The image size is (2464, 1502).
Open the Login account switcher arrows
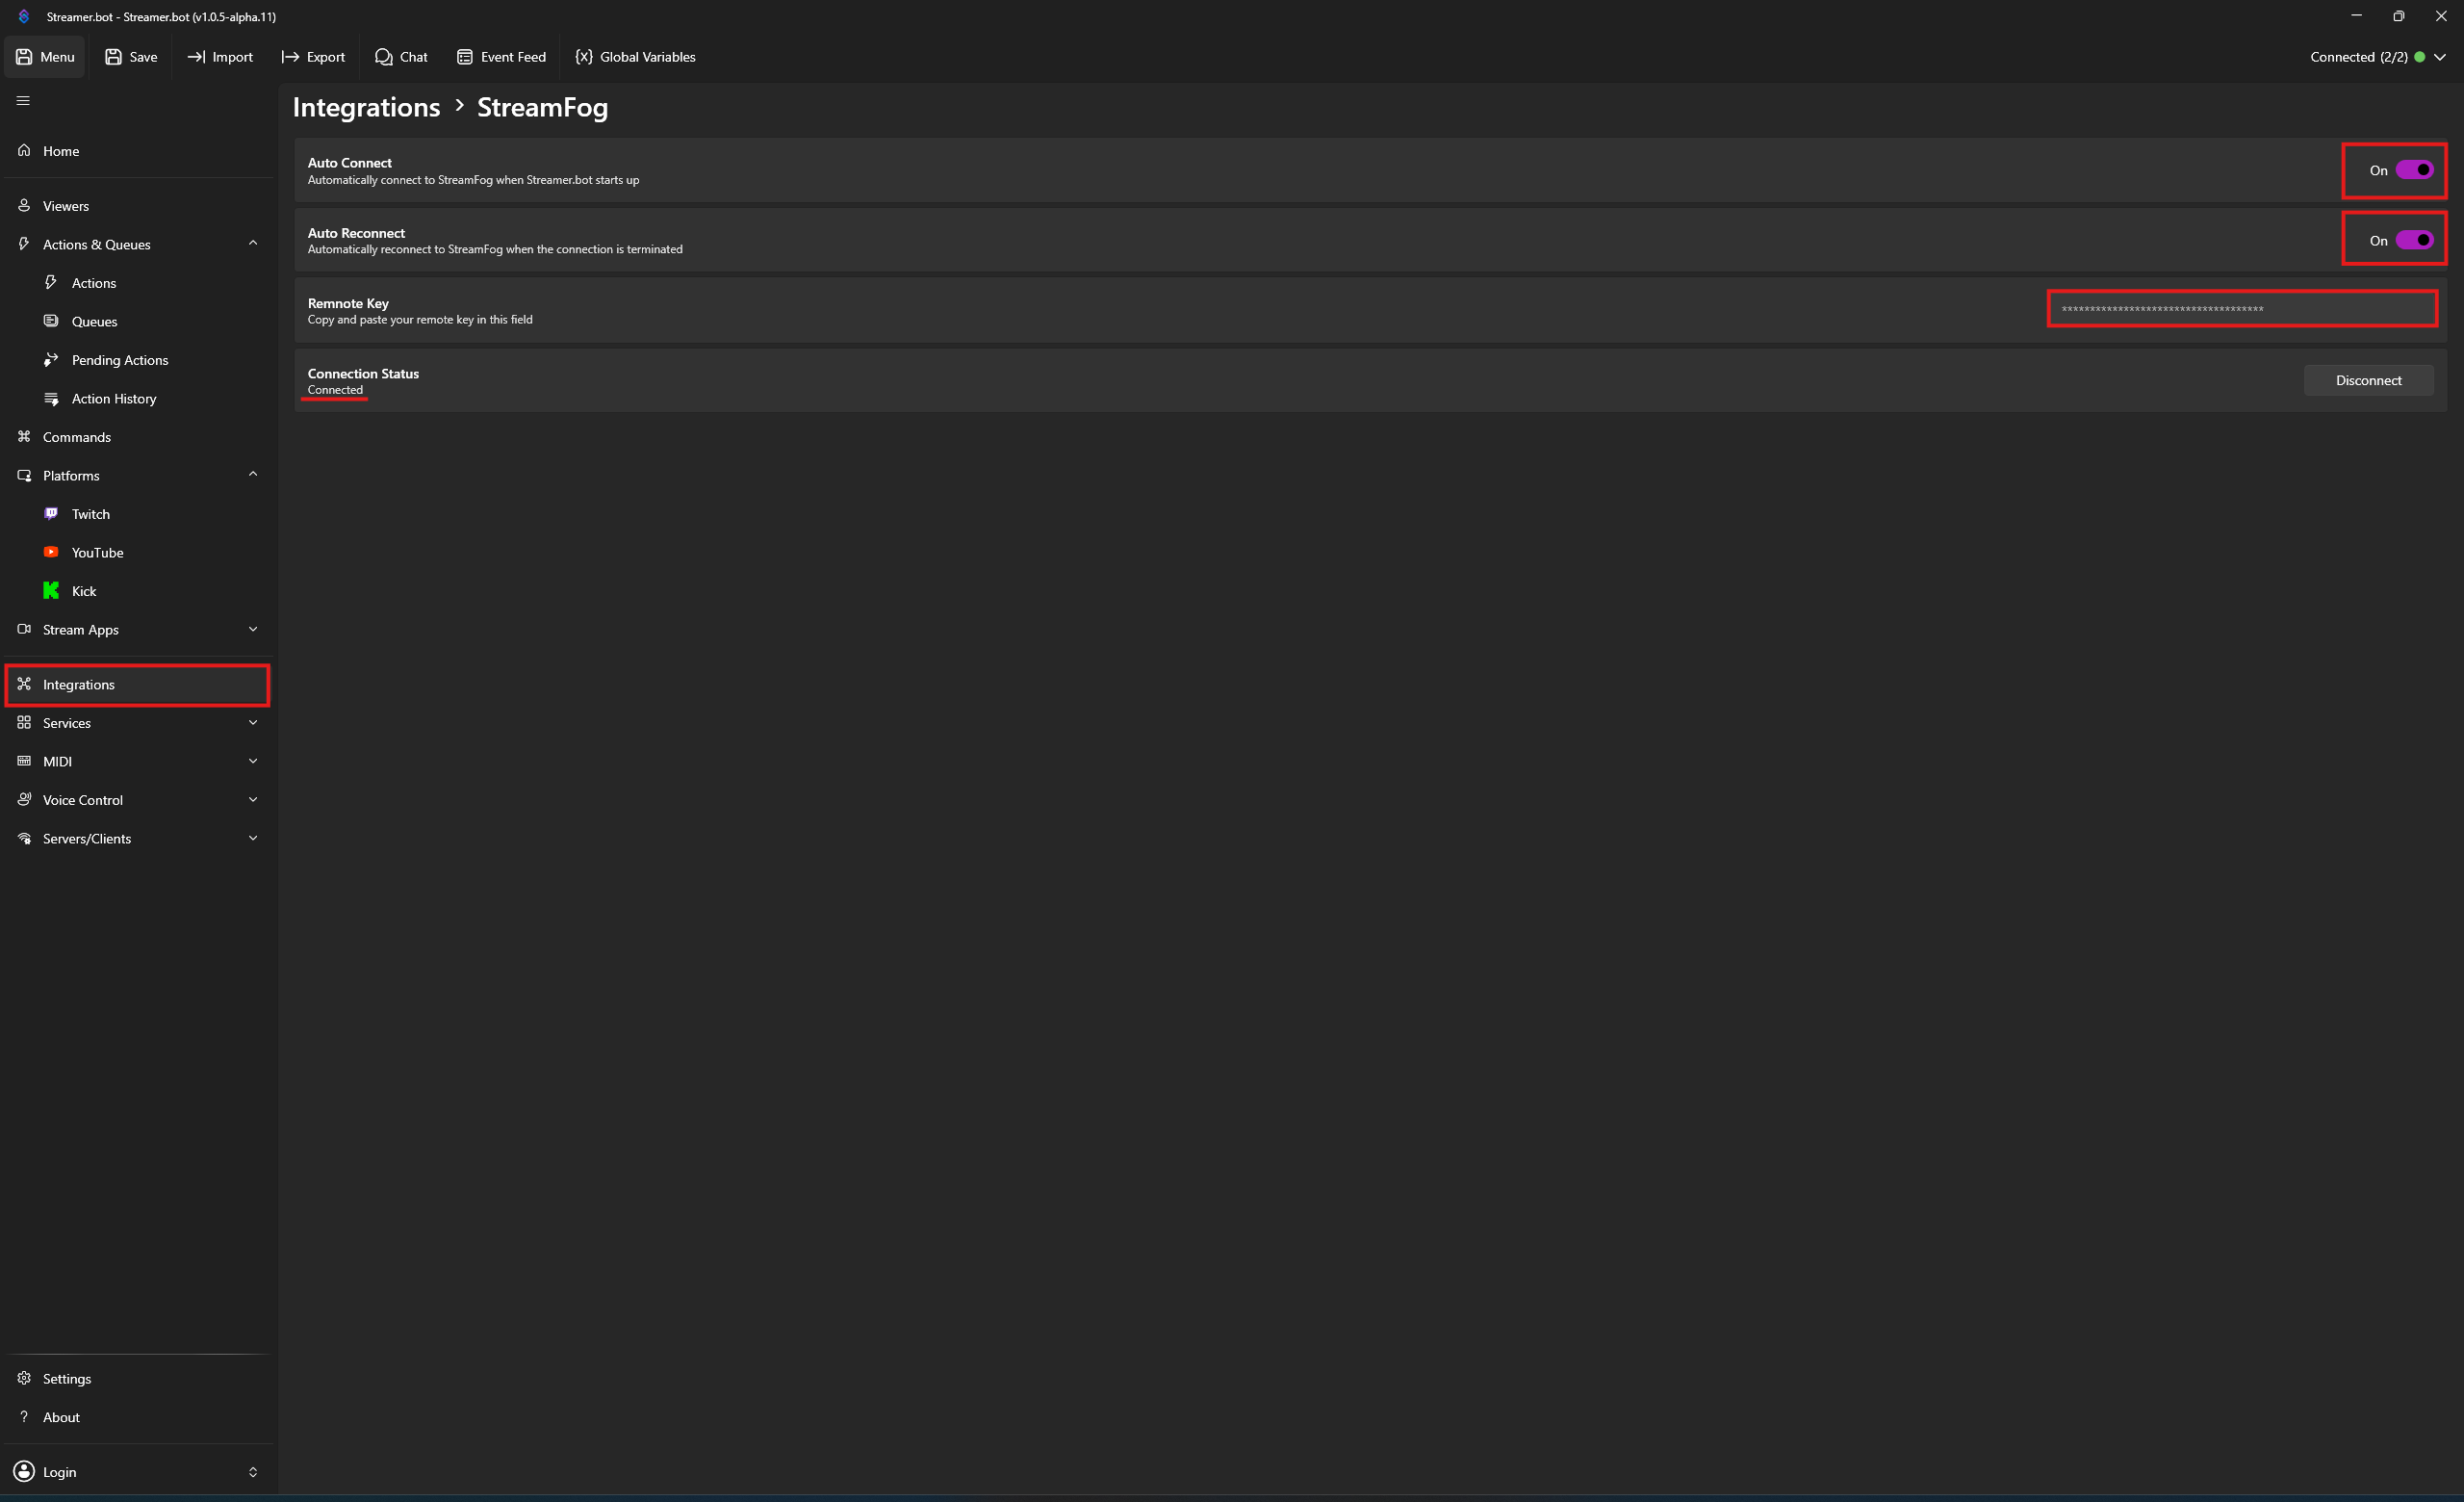pos(253,1472)
